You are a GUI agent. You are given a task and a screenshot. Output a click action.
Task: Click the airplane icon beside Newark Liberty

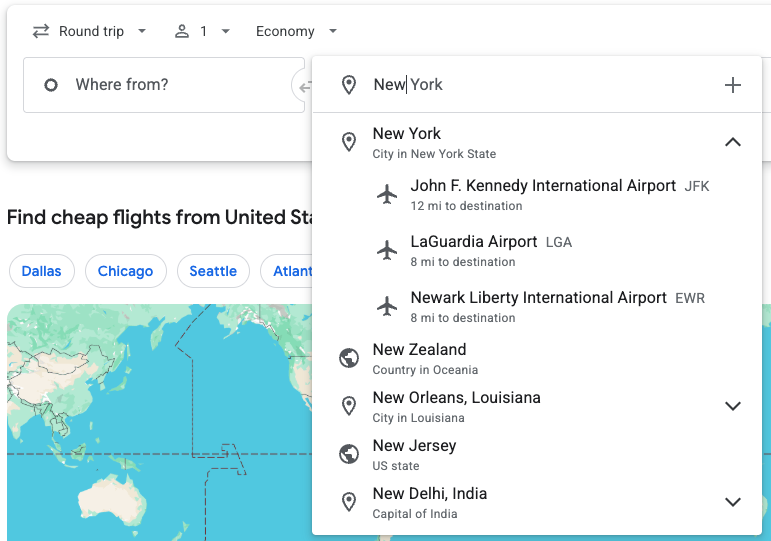tap(387, 306)
